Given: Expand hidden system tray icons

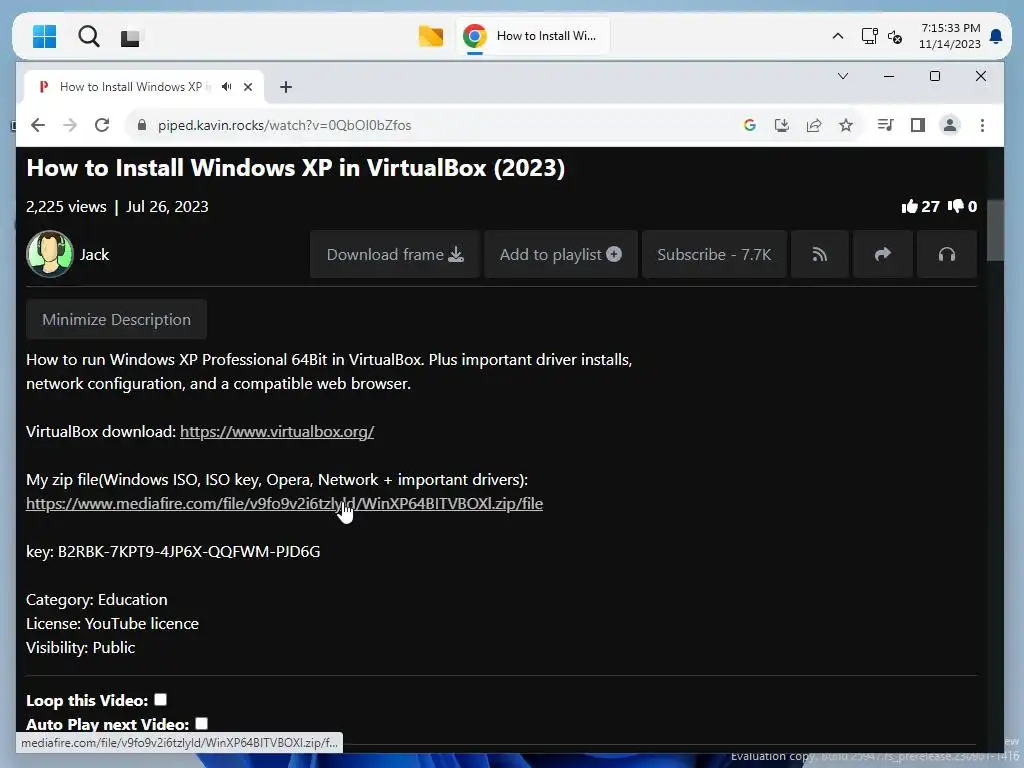Looking at the screenshot, I should tap(838, 36).
